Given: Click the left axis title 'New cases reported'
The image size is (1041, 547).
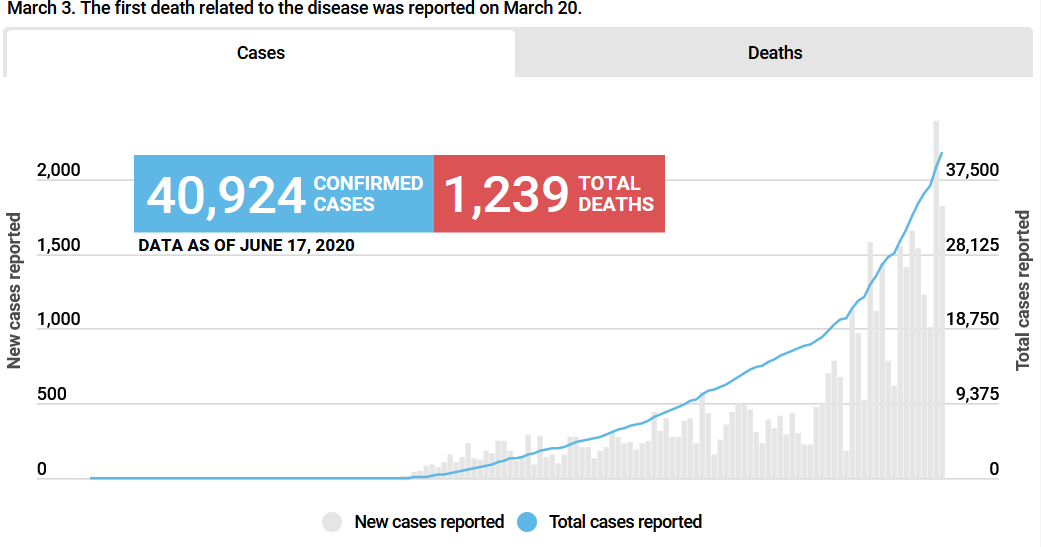Looking at the screenshot, I should pos(15,290).
